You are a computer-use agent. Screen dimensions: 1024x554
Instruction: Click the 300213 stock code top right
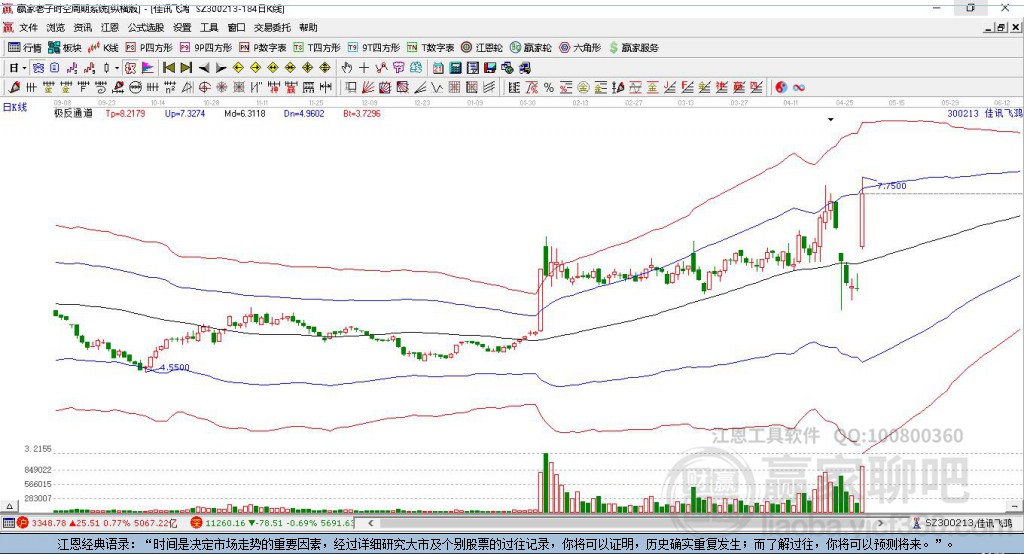click(x=963, y=114)
